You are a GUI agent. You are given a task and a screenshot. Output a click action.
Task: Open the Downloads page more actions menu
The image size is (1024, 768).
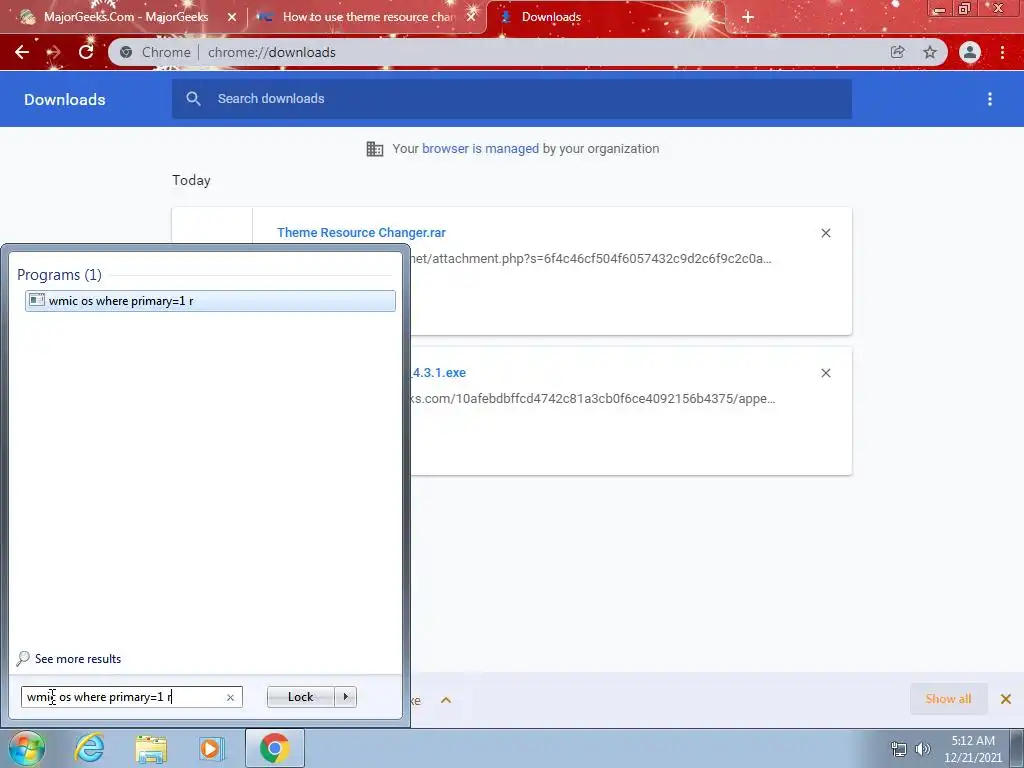[990, 99]
